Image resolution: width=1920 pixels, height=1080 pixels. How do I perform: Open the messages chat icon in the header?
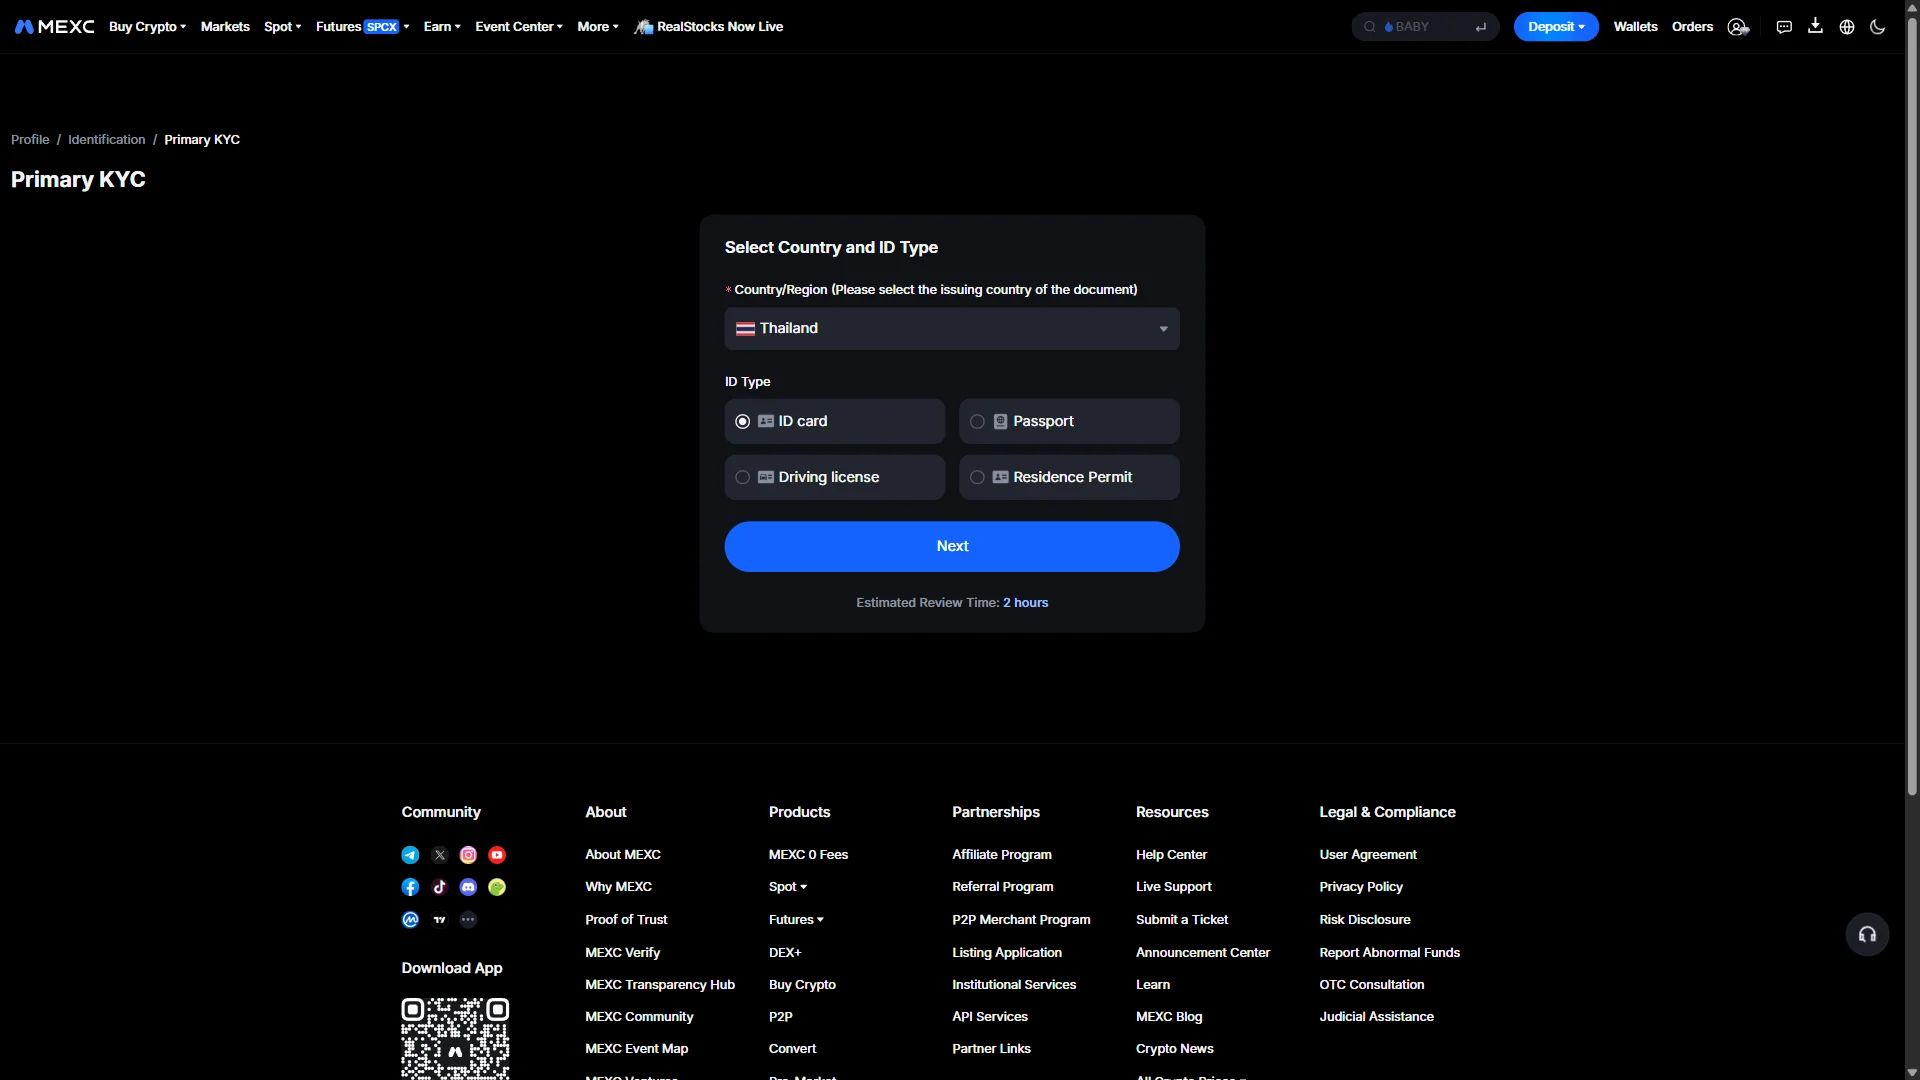coord(1784,27)
